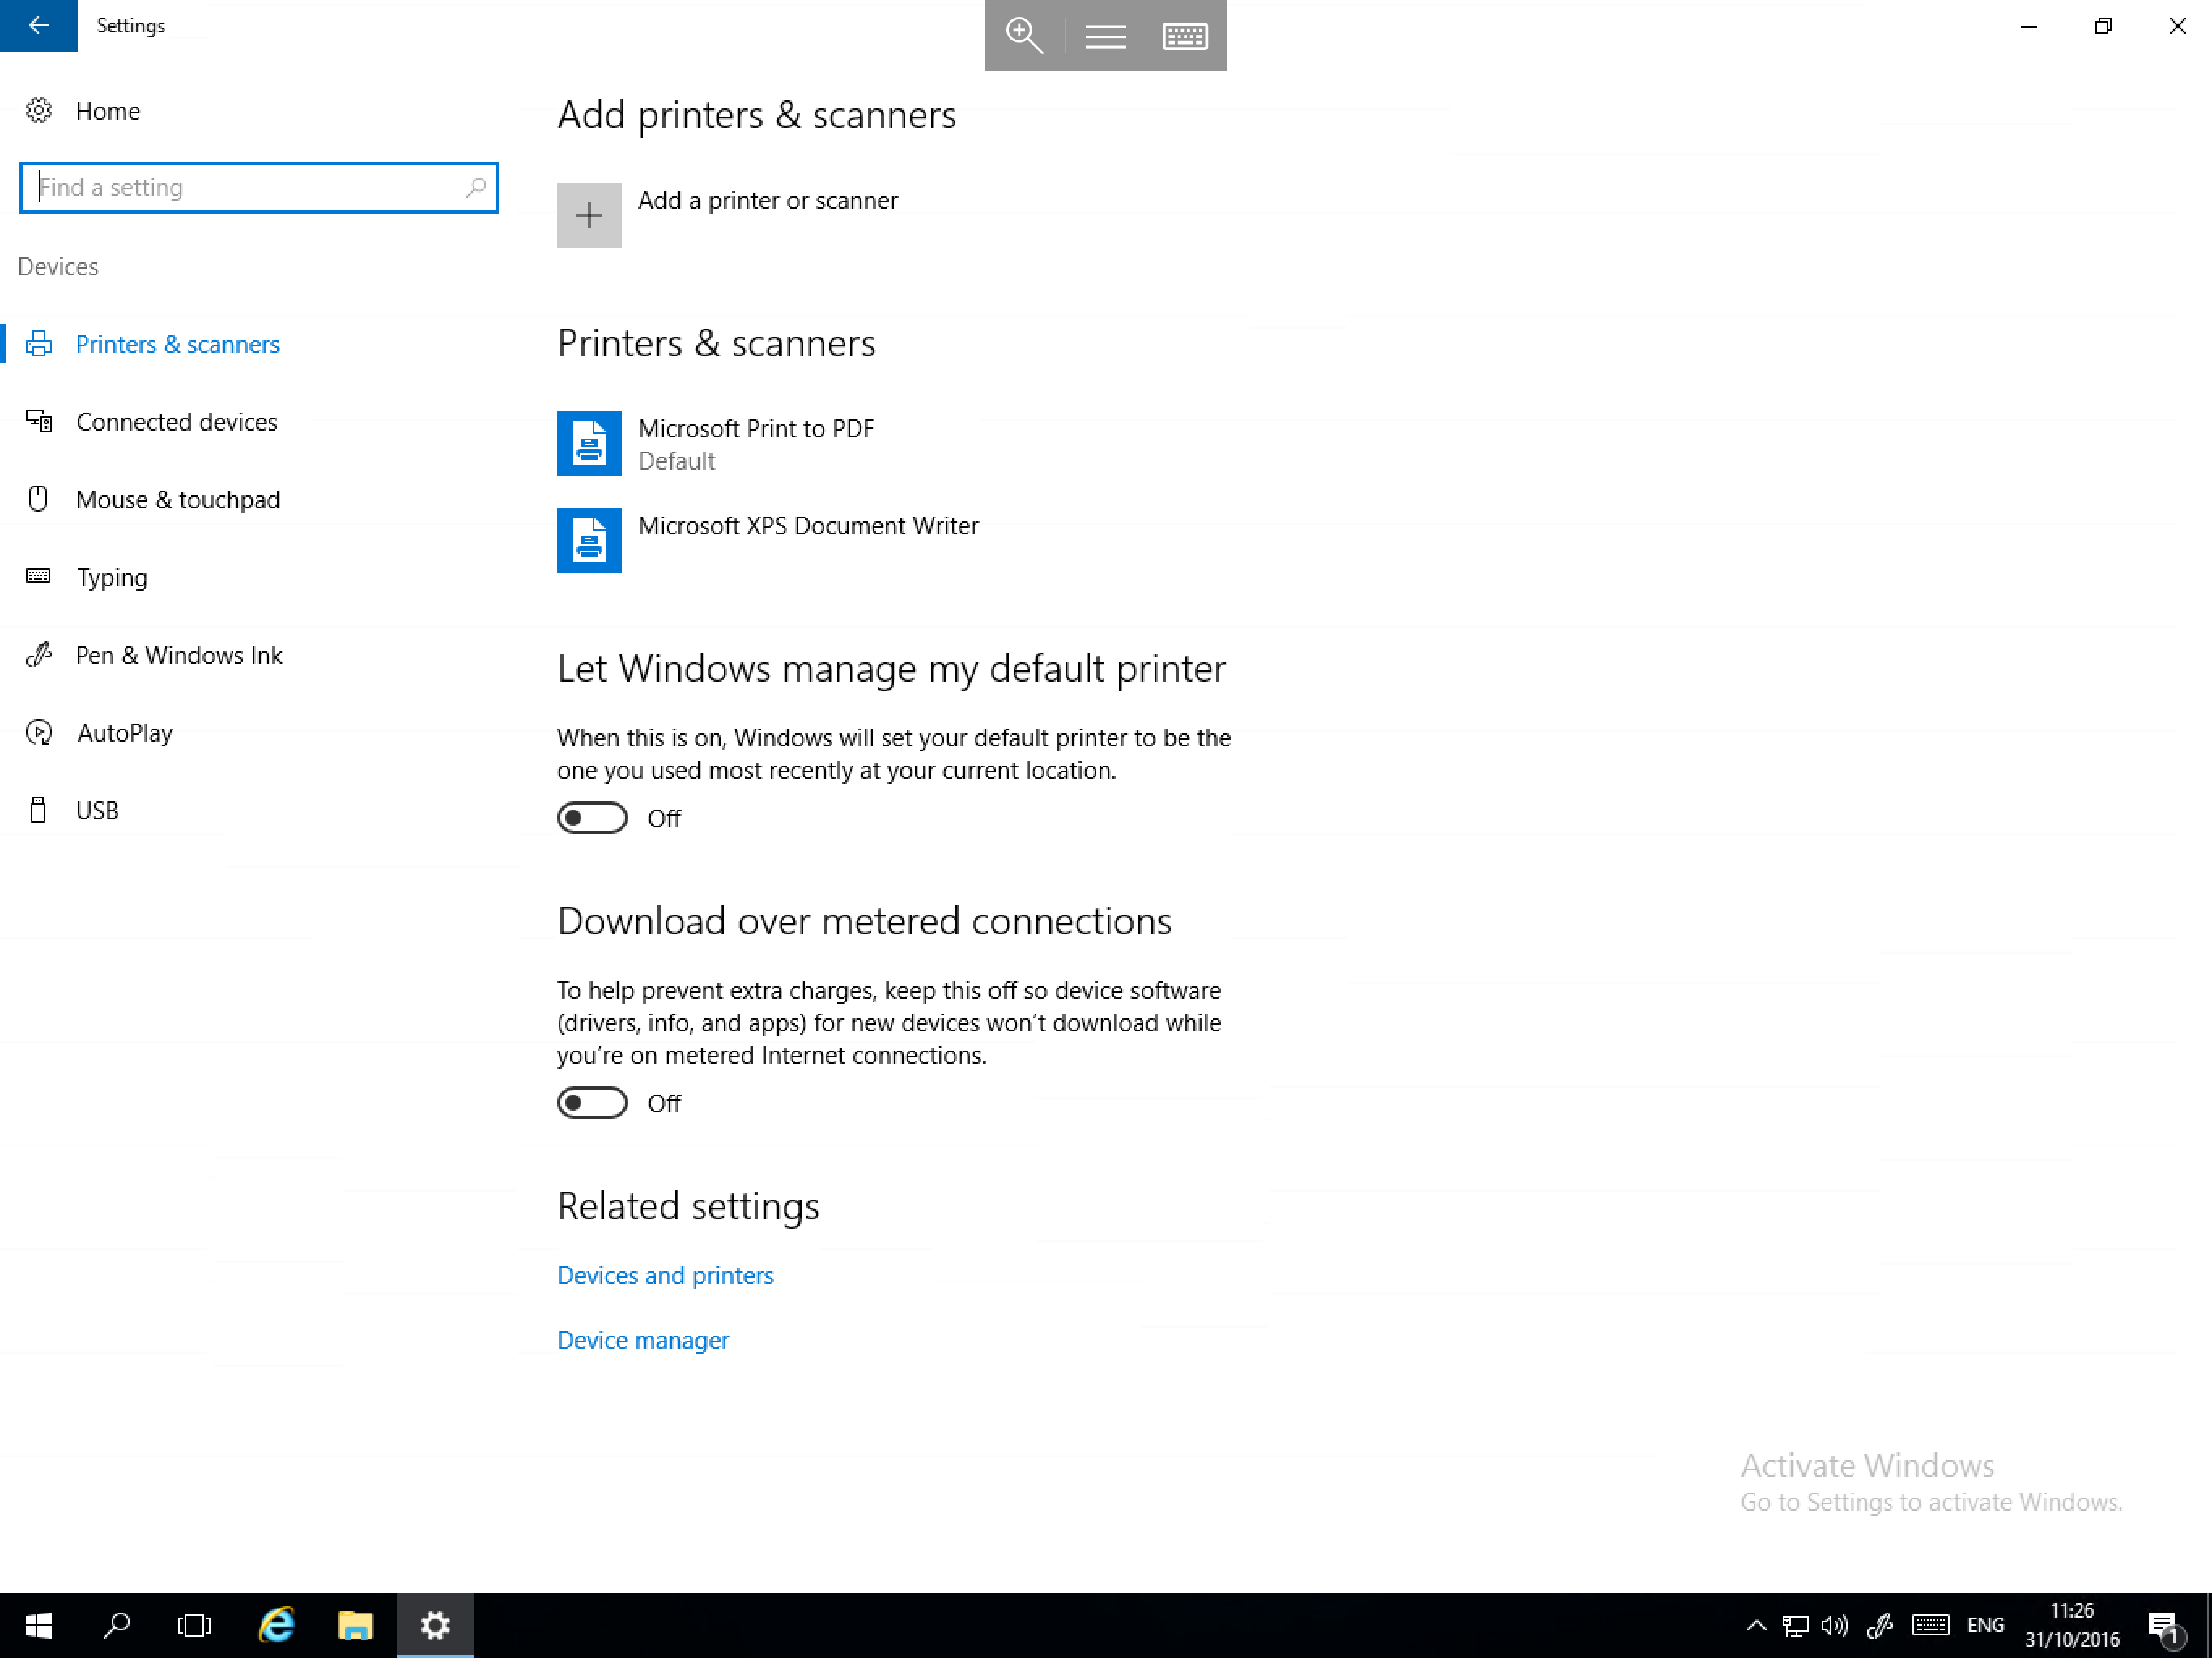Open the Action Center notifications icon

coord(2164,1627)
